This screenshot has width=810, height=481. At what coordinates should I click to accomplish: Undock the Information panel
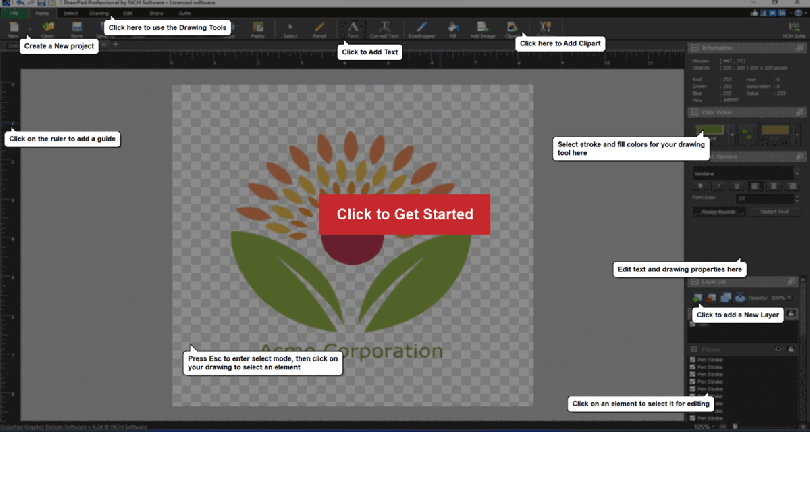[x=800, y=48]
